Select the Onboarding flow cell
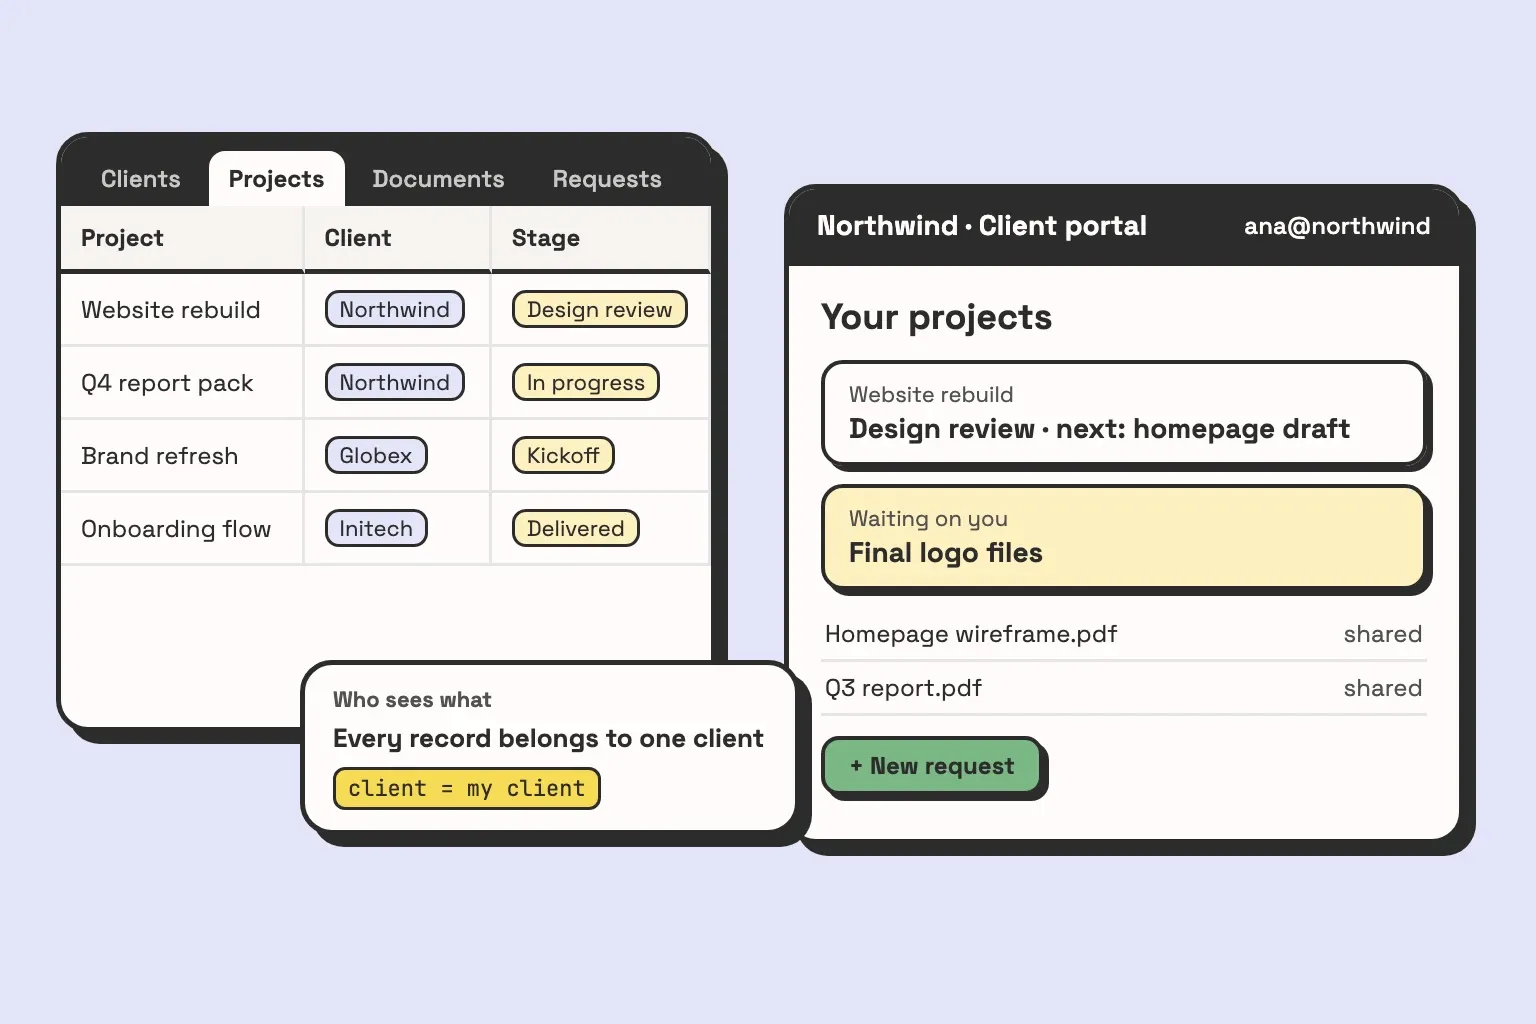Image resolution: width=1536 pixels, height=1024 pixels. point(182,529)
